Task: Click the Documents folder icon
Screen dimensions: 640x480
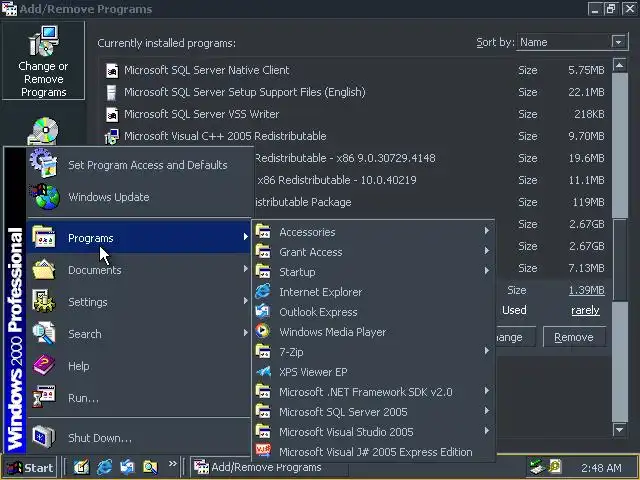Action: point(44,269)
